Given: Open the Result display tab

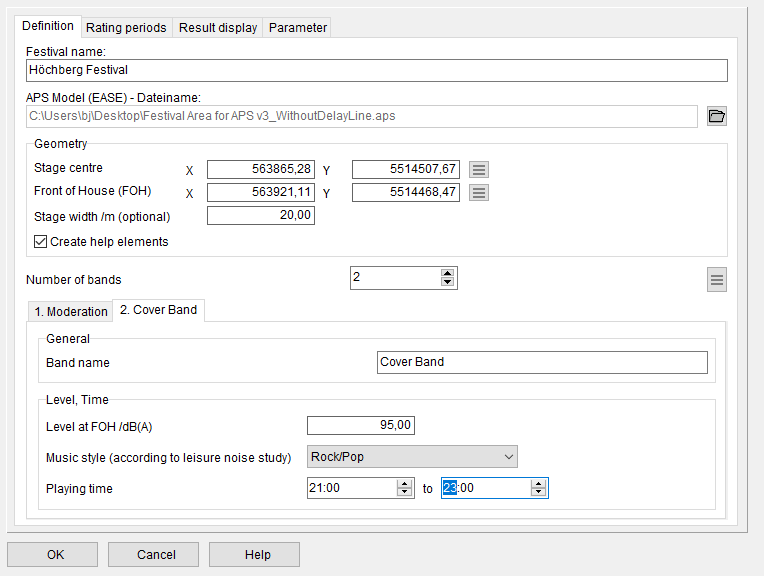Looking at the screenshot, I should coord(218,28).
